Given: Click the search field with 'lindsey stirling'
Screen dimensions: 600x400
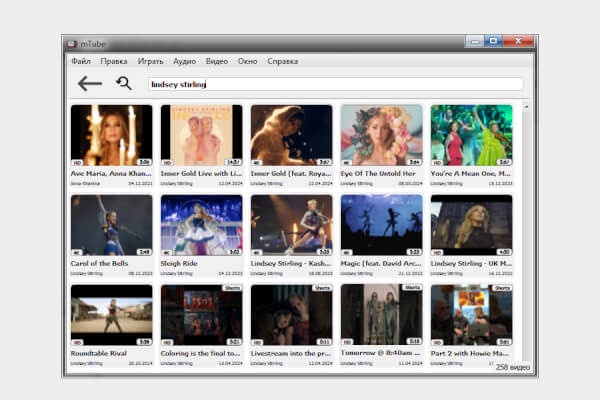Looking at the screenshot, I should pos(335,84).
